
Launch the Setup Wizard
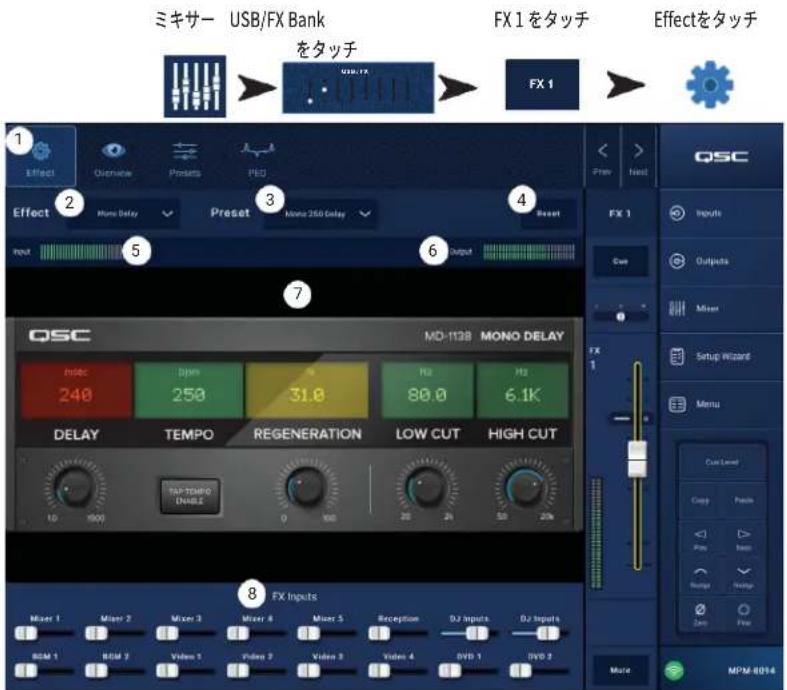(x=721, y=356)
